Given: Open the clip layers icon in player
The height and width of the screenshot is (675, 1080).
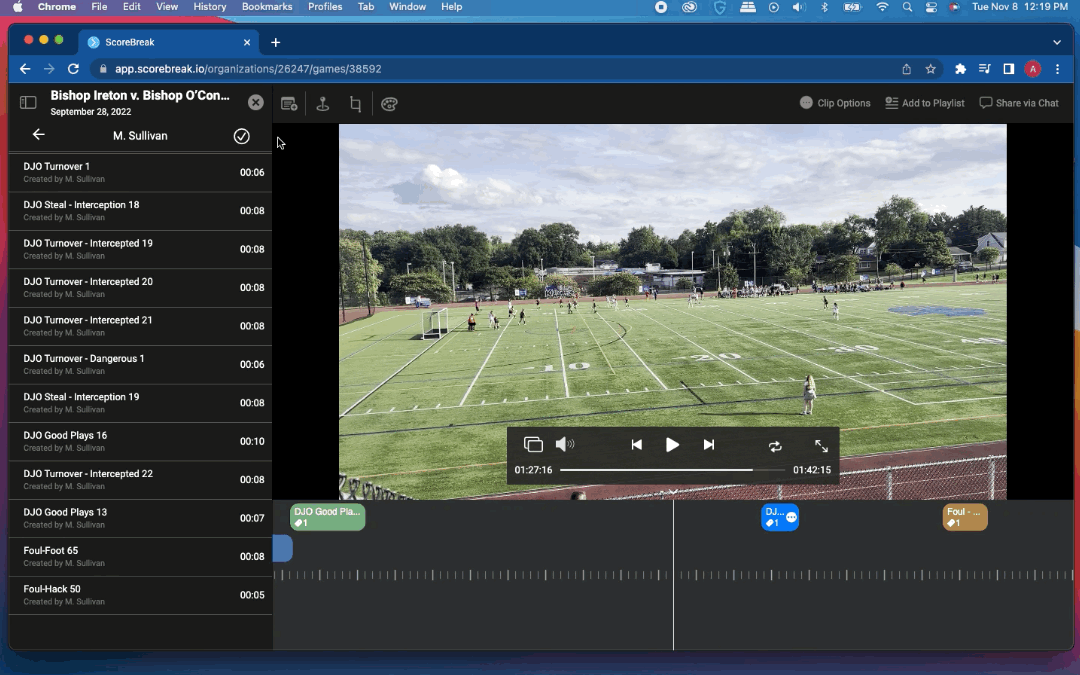Looking at the screenshot, I should tap(533, 444).
